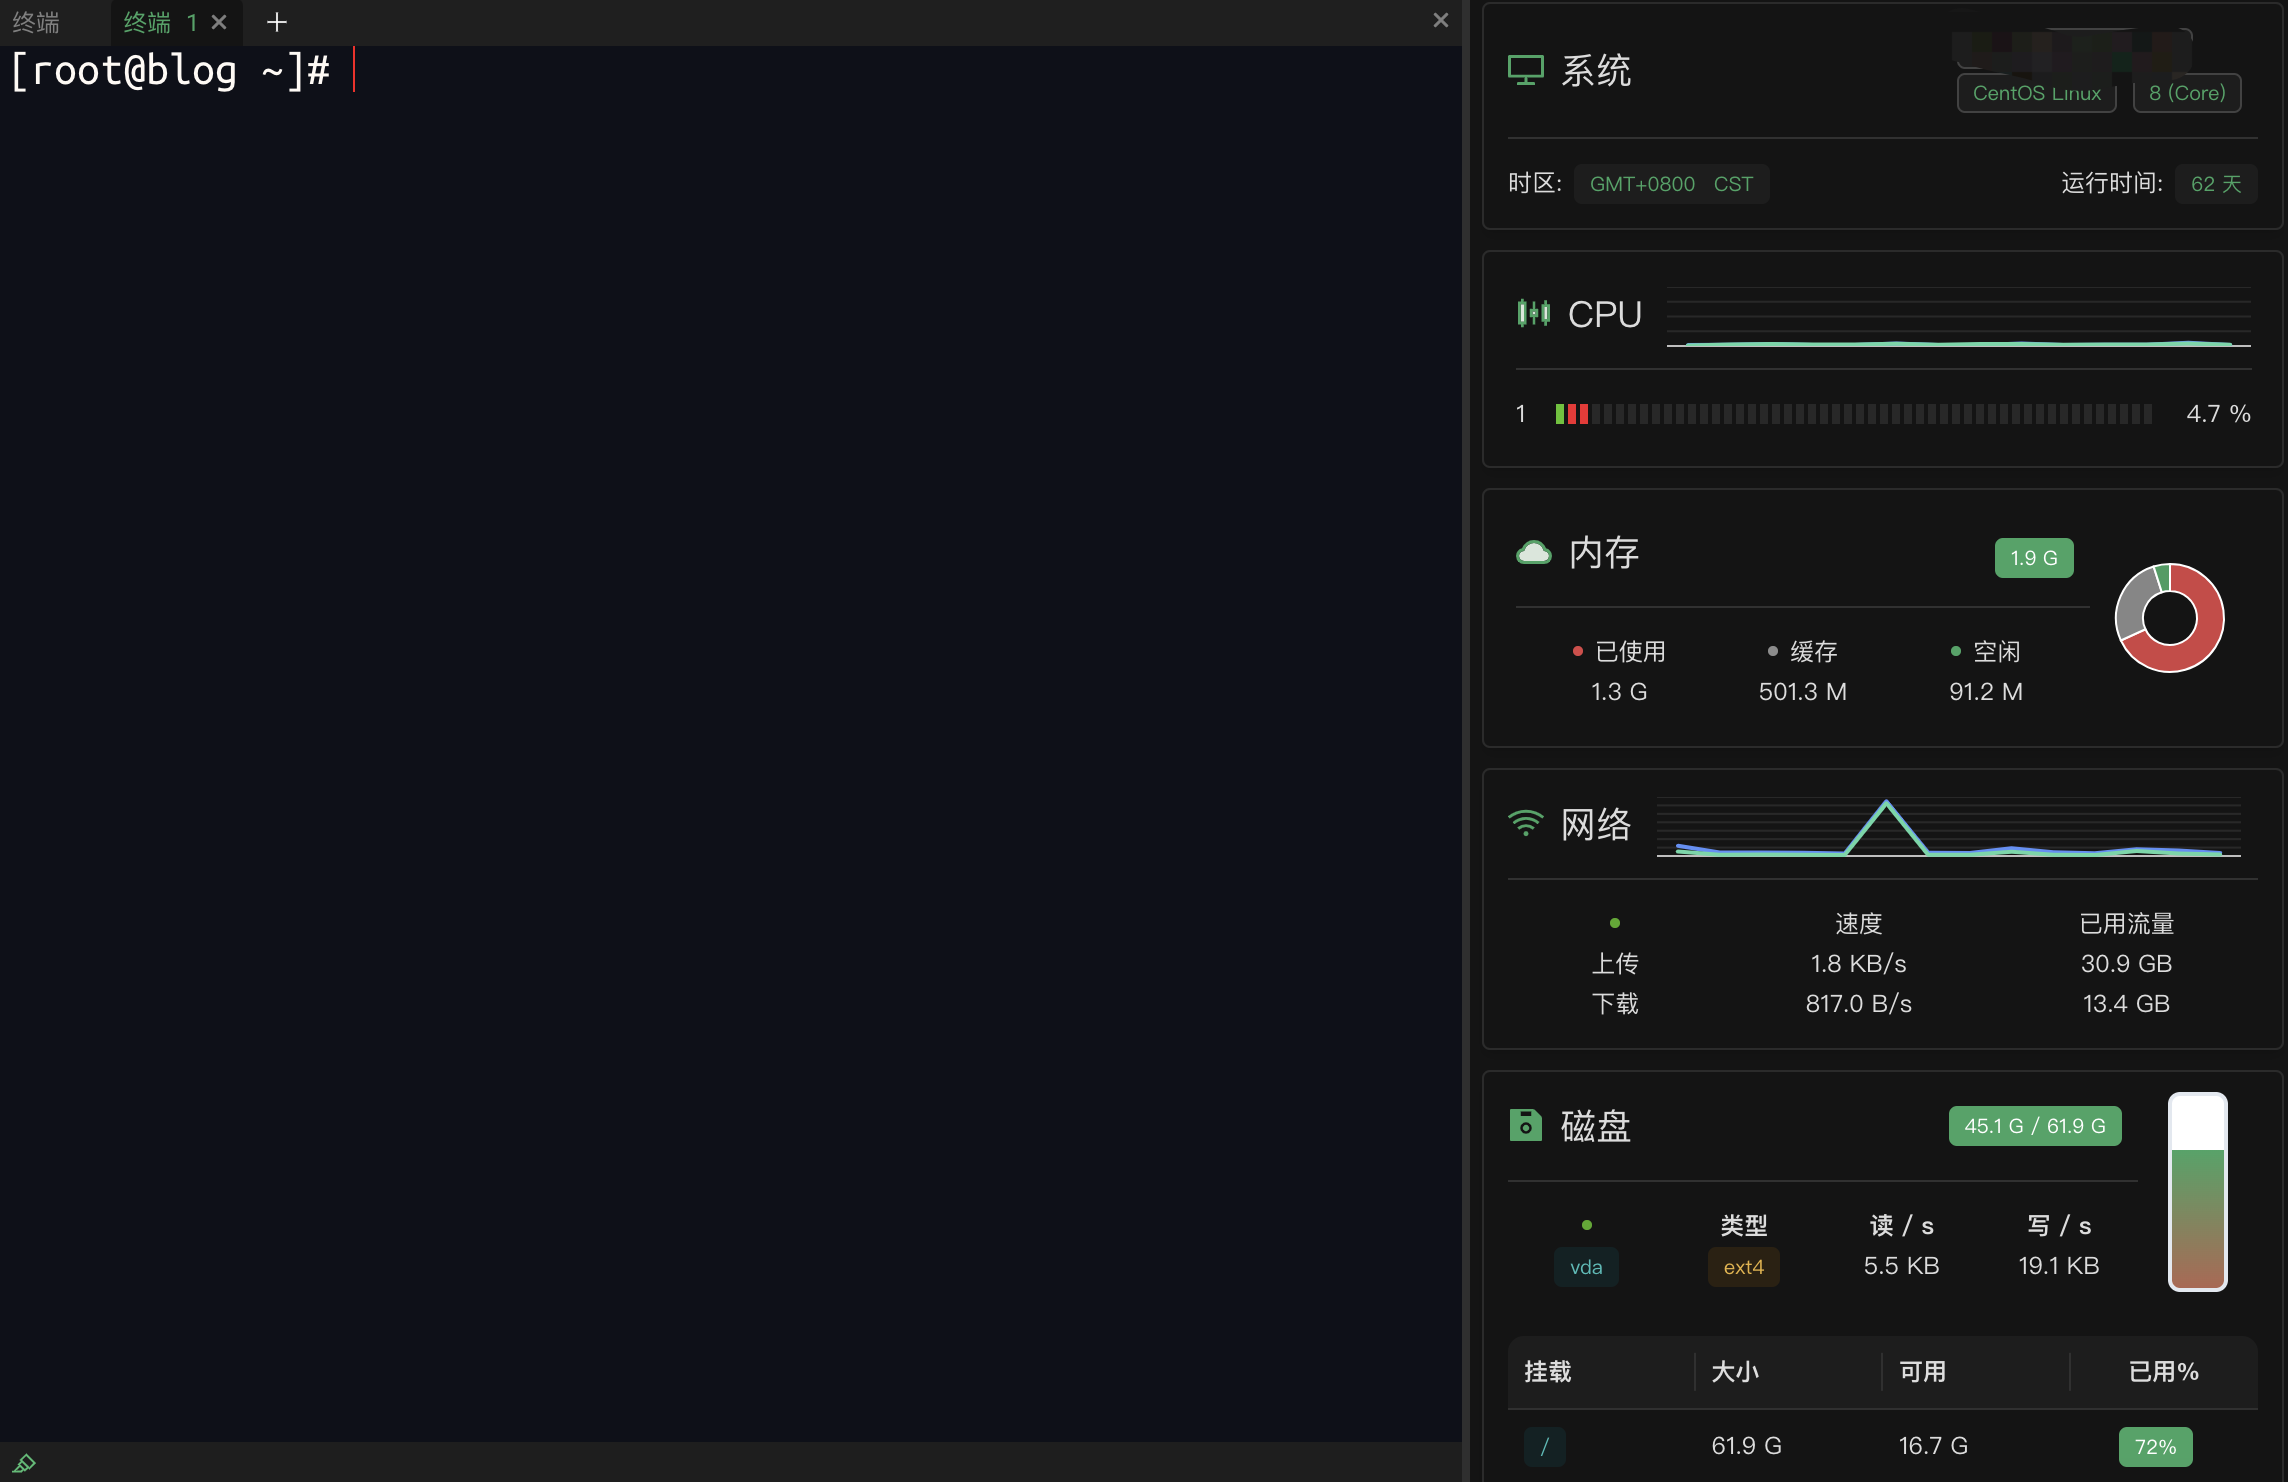
Task: Click the CPU core 1 usage bar
Action: pos(1852,414)
